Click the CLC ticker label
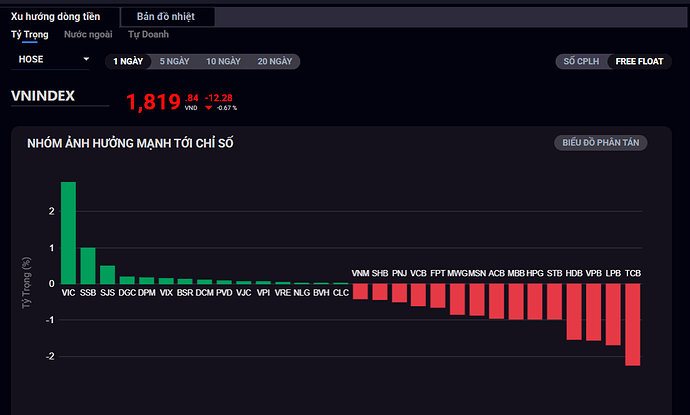This screenshot has width=690, height=415. (x=341, y=293)
